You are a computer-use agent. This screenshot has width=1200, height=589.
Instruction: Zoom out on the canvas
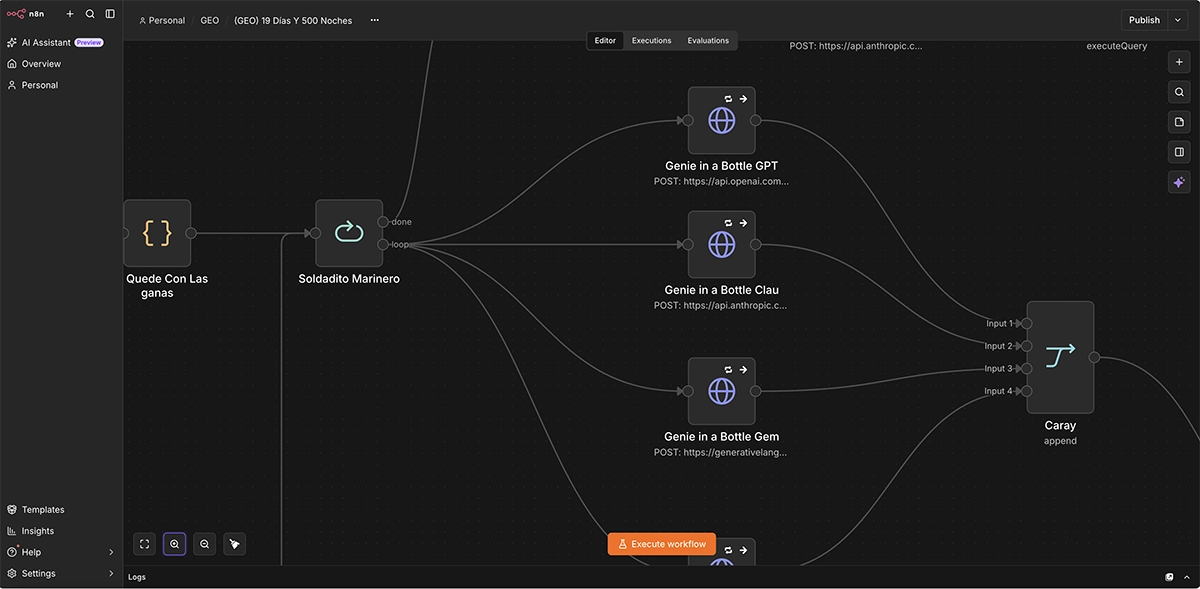pos(204,544)
